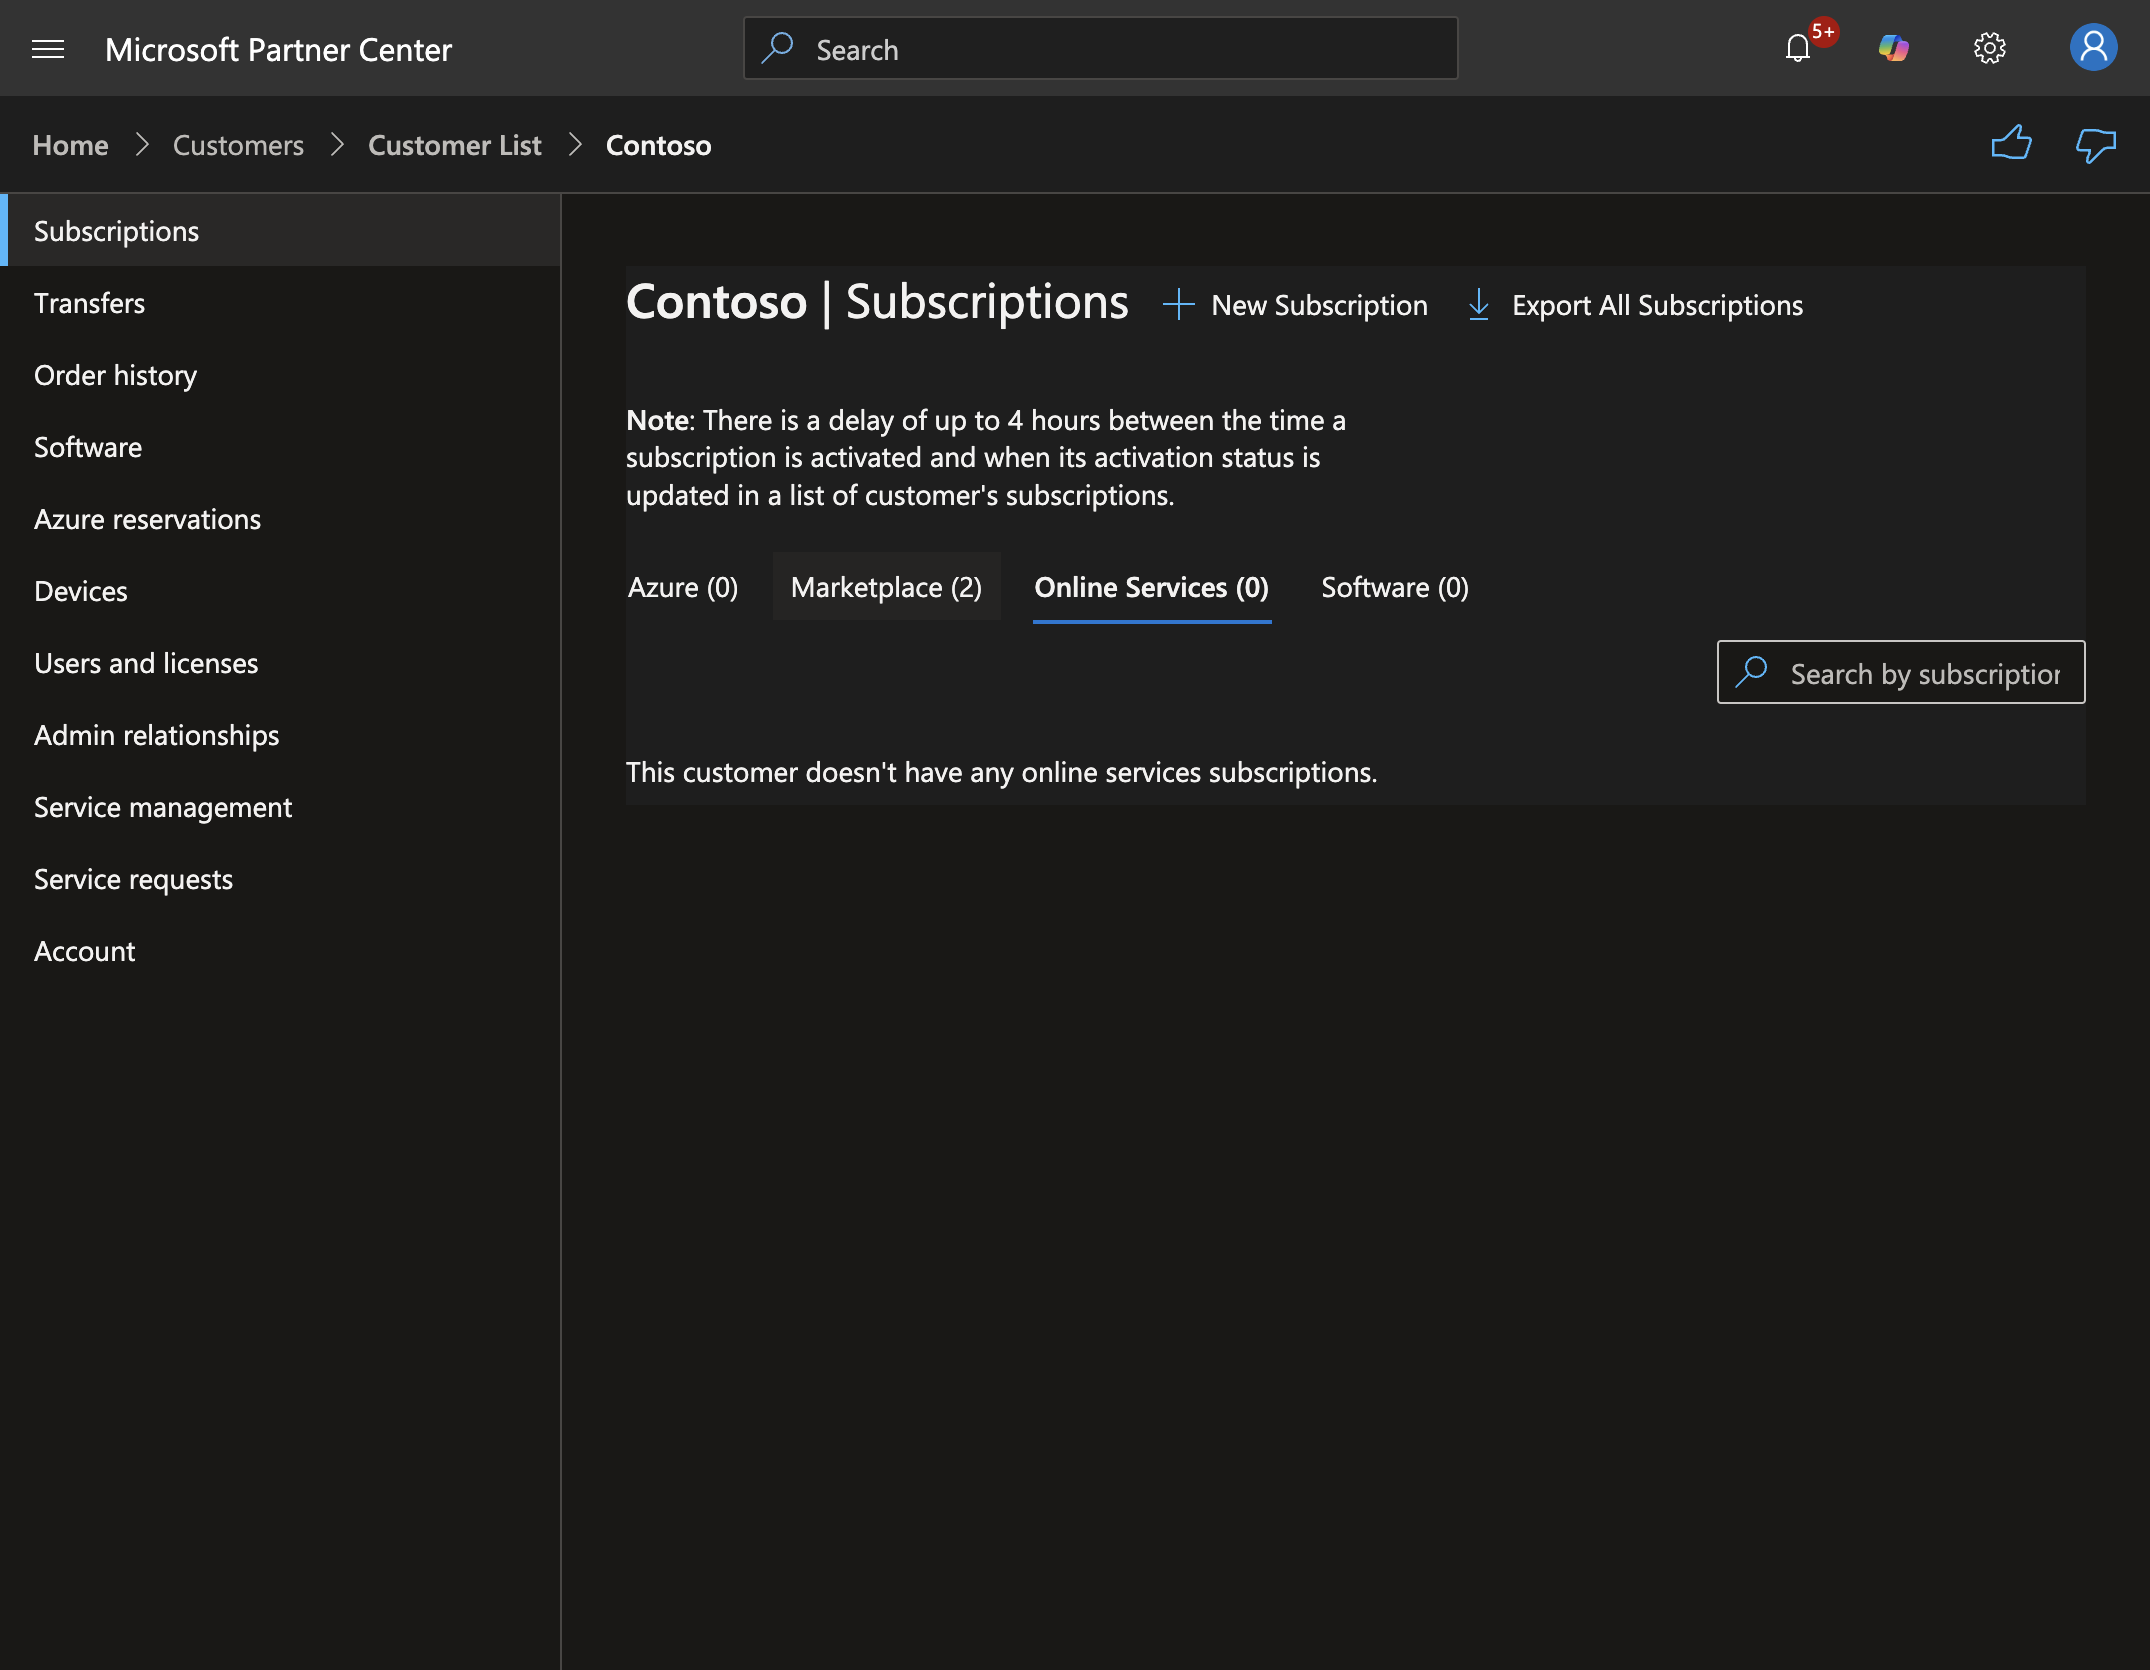Open the notifications bell
This screenshot has width=2150, height=1670.
[1798, 48]
